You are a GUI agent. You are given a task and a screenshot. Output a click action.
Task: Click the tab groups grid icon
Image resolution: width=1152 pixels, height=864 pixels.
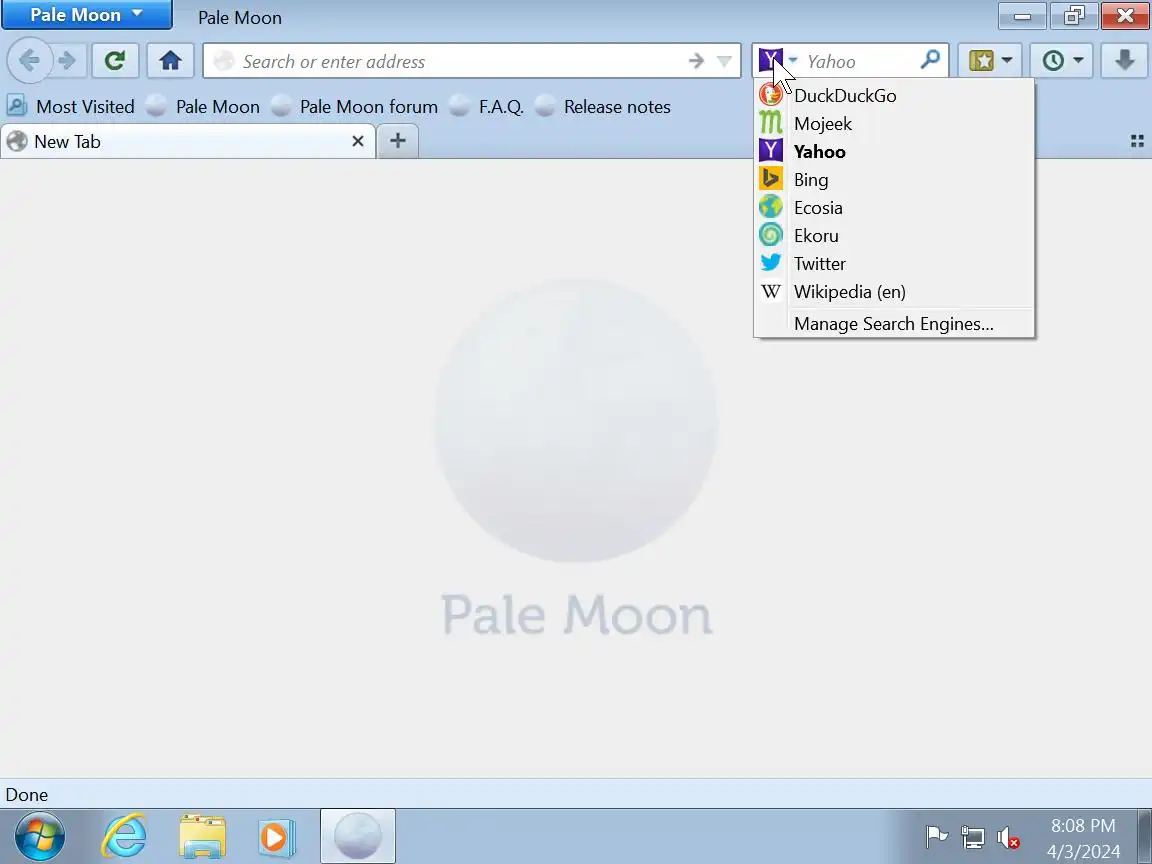1137,141
